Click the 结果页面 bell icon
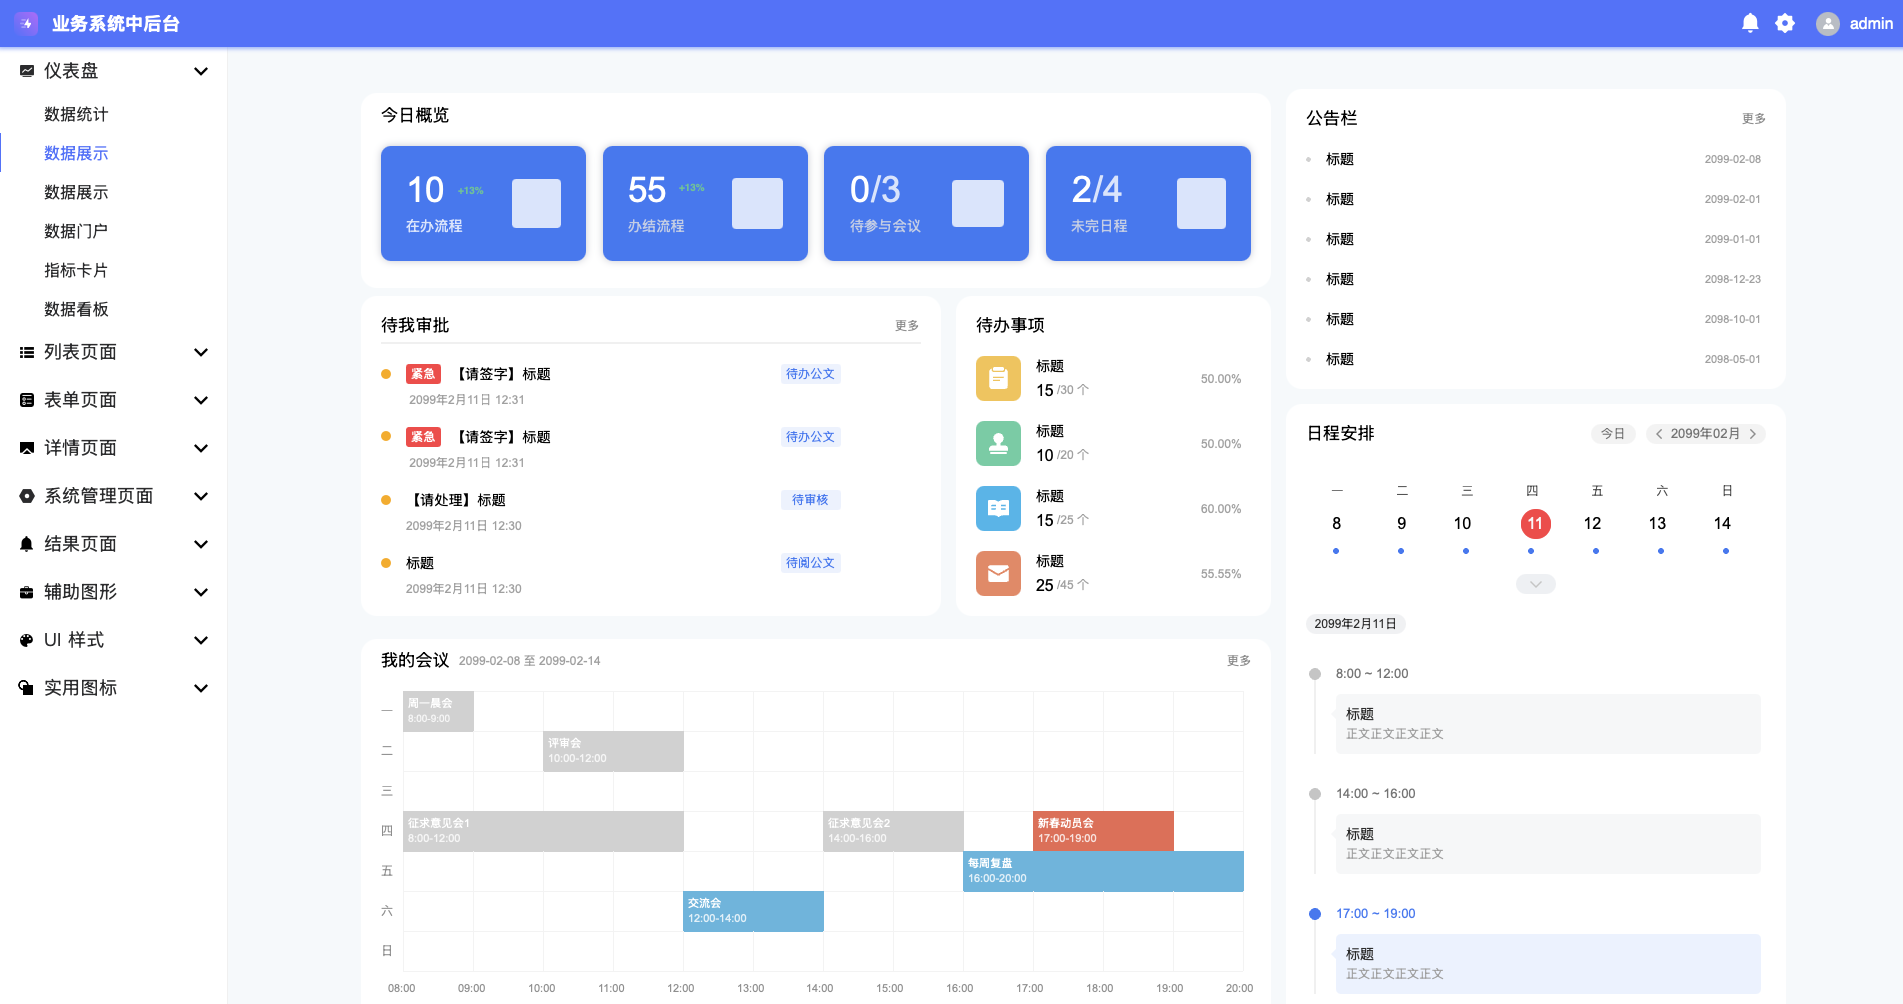Viewport: 1903px width, 1004px height. pyautogui.click(x=27, y=544)
